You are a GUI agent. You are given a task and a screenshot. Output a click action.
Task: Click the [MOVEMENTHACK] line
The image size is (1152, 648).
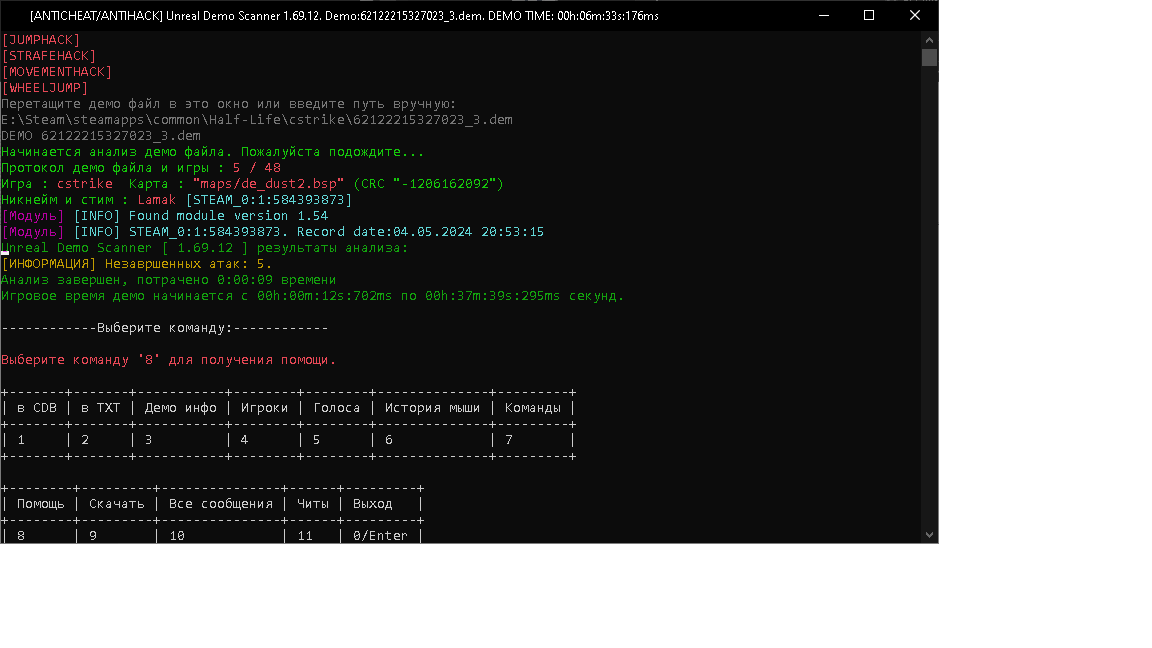(x=57, y=72)
